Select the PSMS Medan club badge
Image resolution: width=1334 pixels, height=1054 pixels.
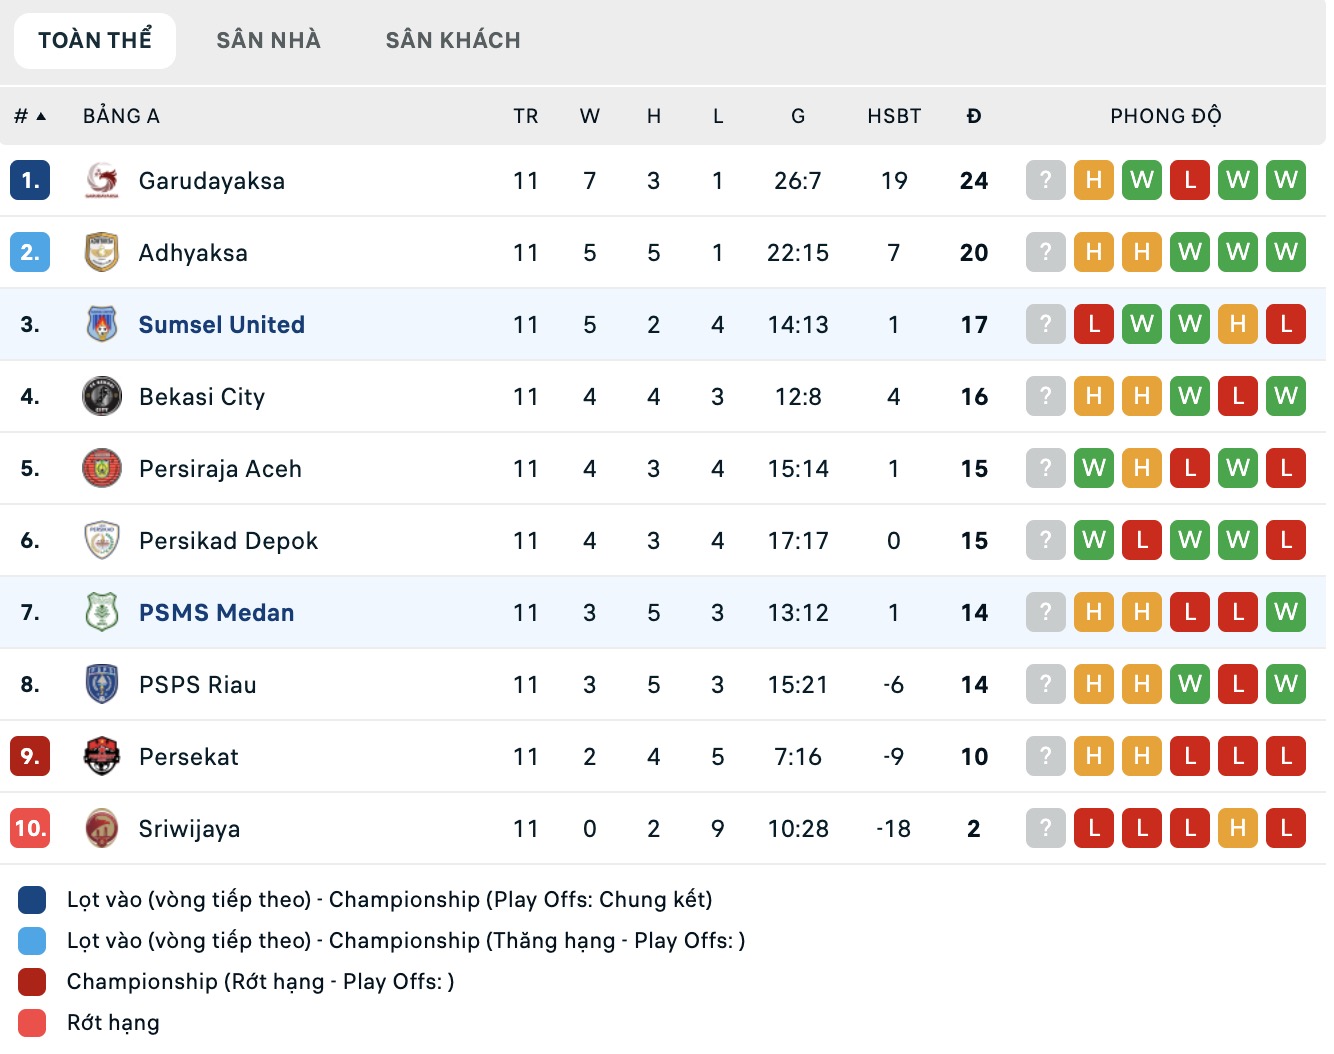click(102, 612)
